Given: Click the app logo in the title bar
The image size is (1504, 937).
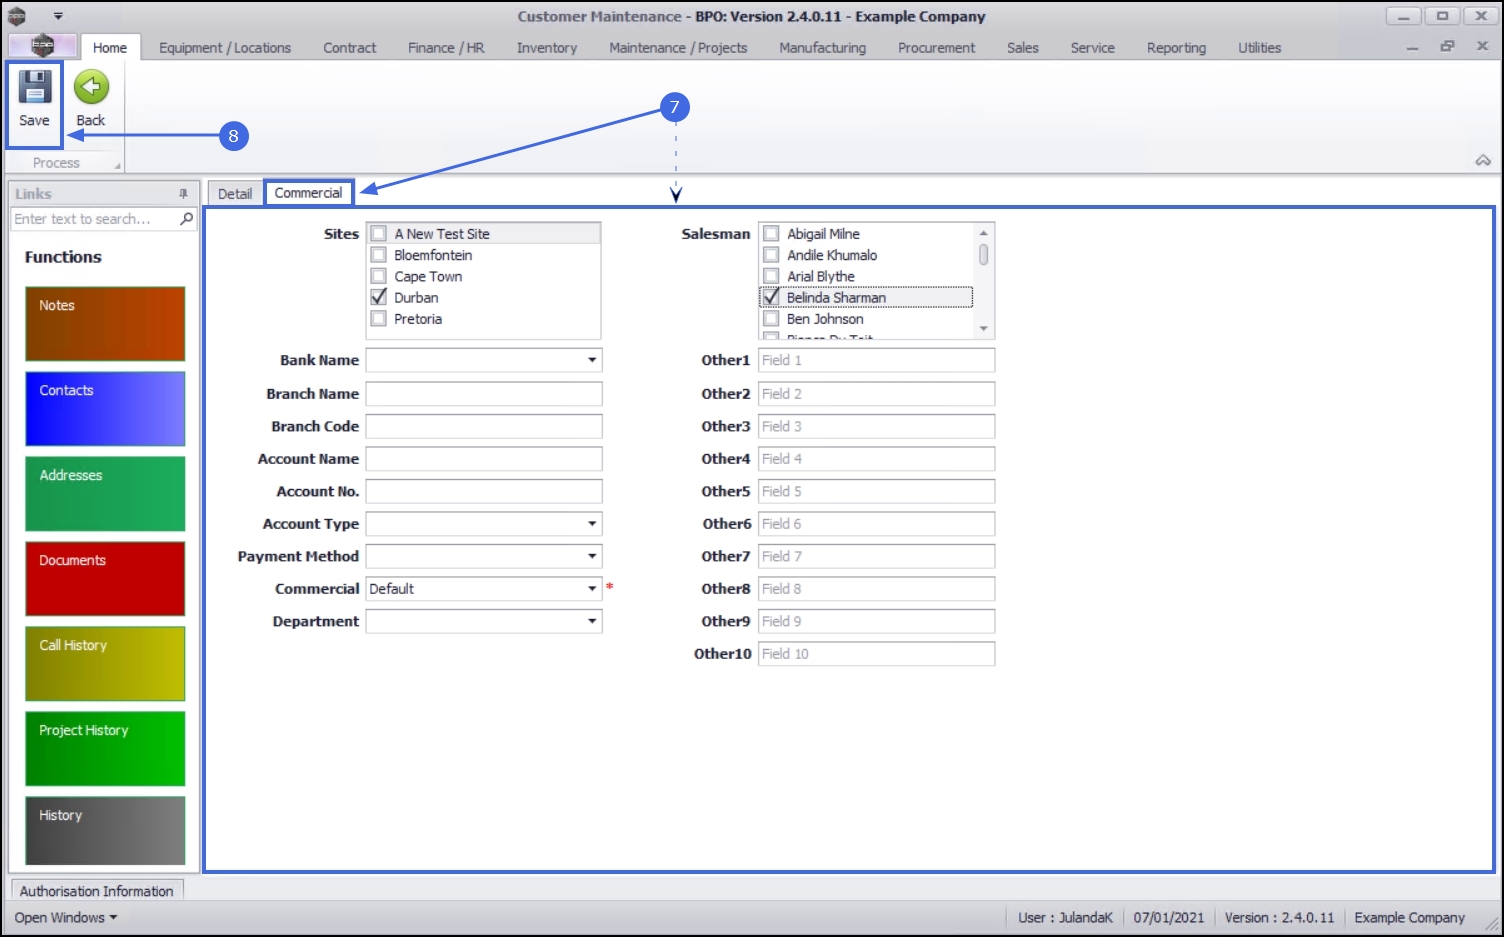Looking at the screenshot, I should (x=17, y=16).
